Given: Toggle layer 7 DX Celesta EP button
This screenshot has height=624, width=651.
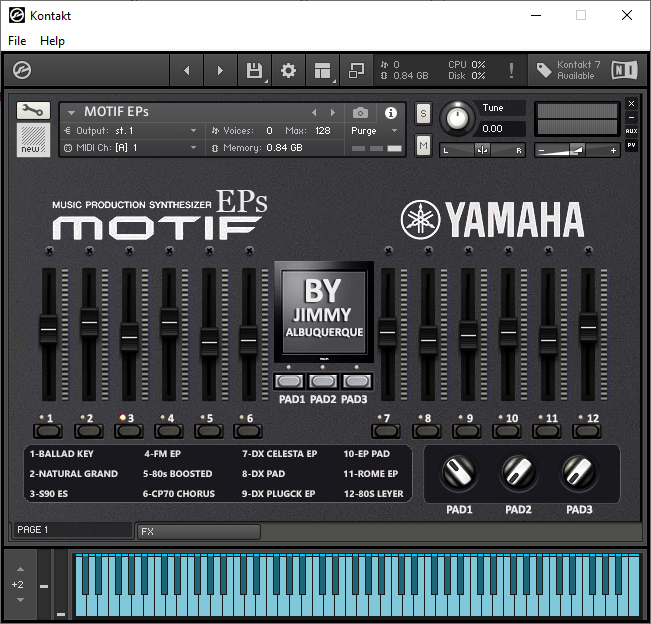Looking at the screenshot, I should (x=386, y=431).
